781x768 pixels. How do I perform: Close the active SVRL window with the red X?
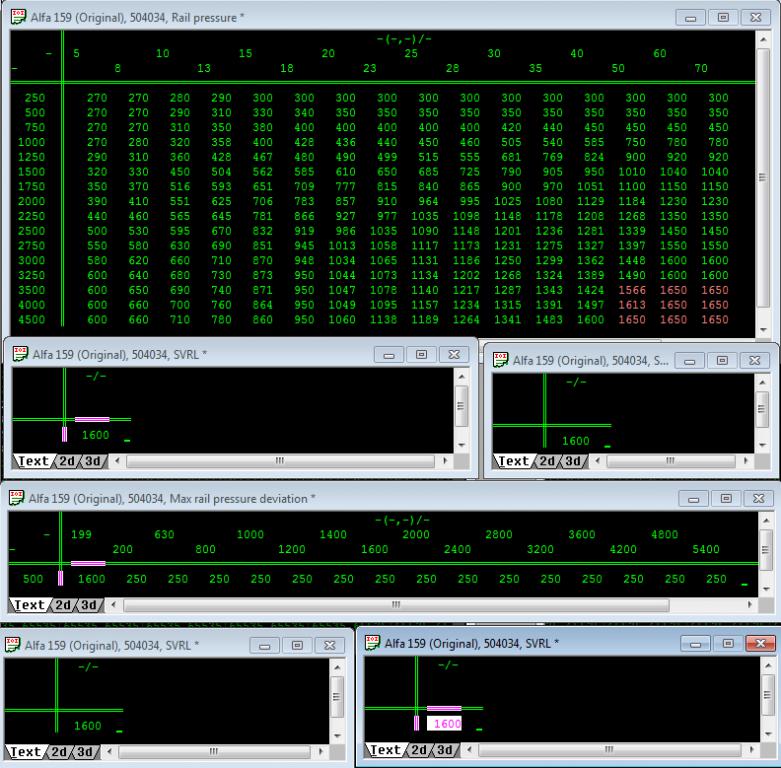pyautogui.click(x=760, y=643)
